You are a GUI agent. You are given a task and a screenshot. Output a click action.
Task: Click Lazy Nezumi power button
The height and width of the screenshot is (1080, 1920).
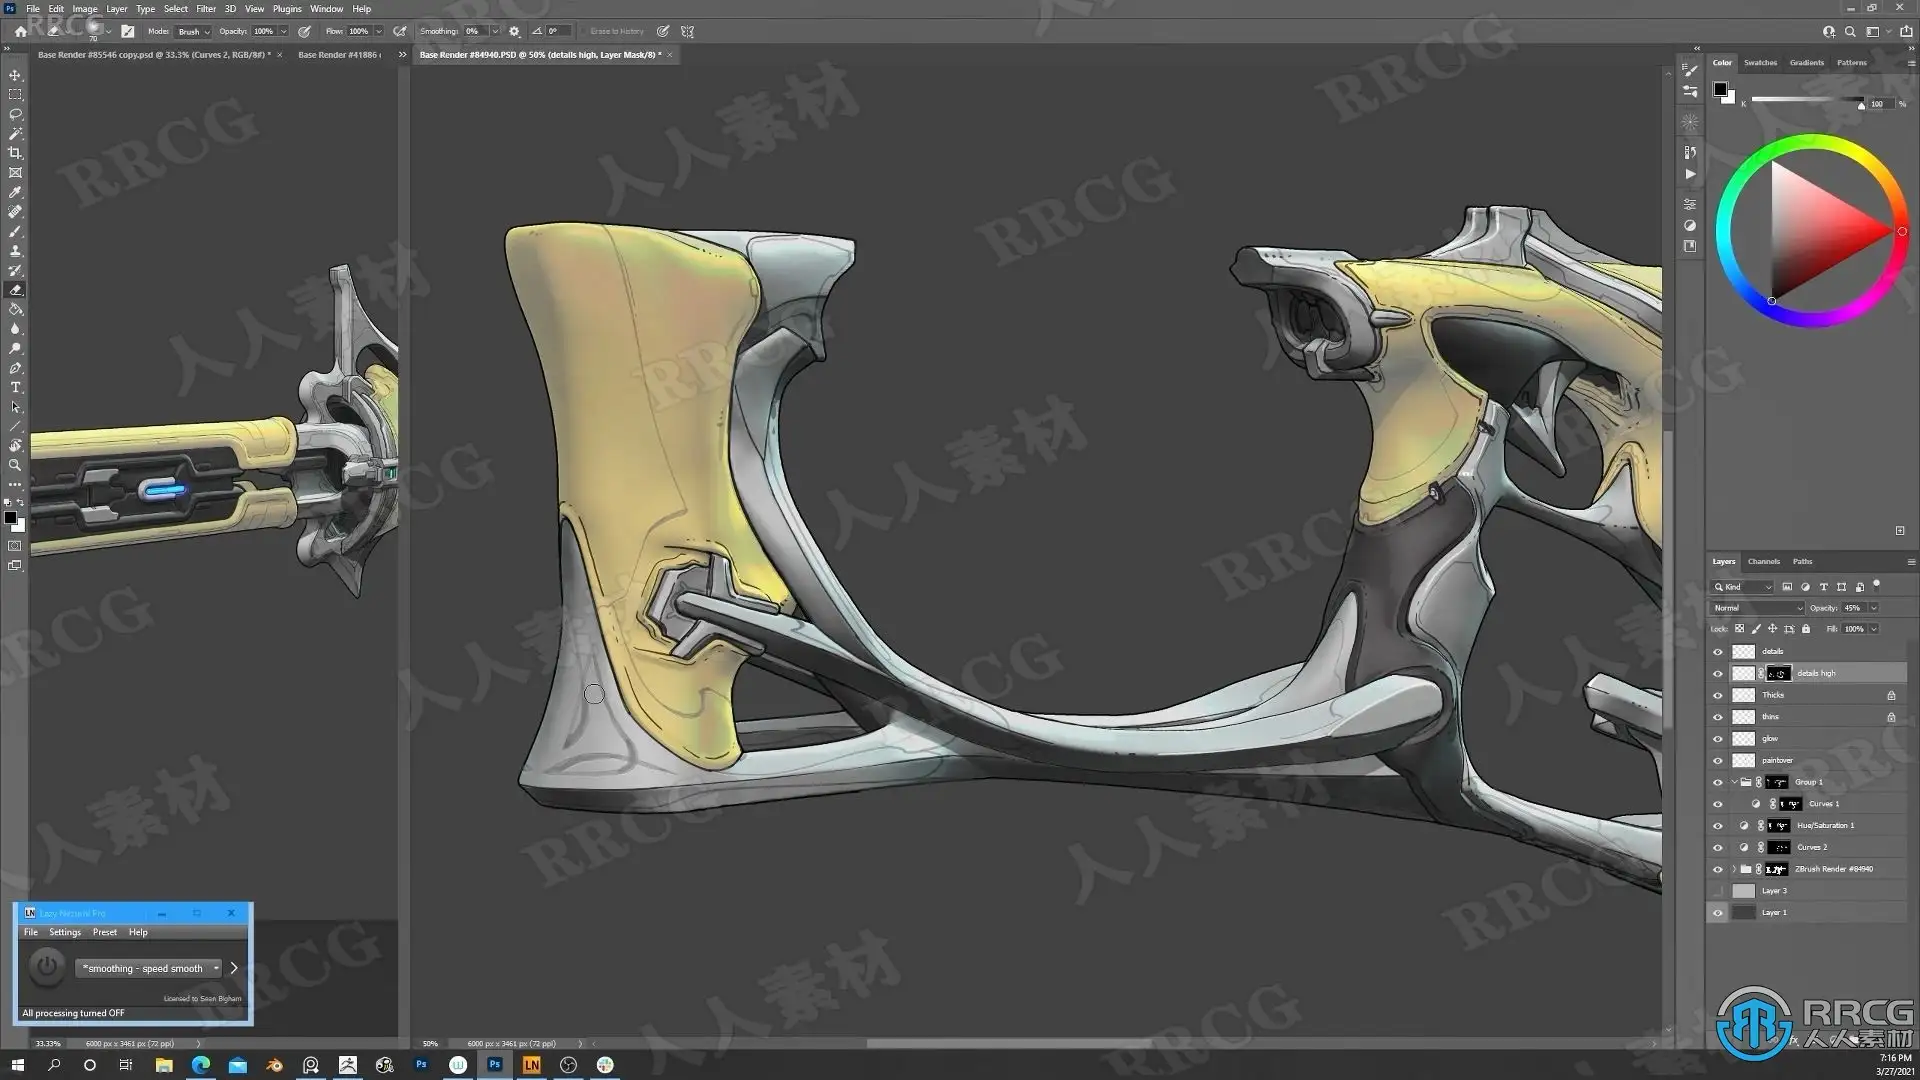pos(46,967)
